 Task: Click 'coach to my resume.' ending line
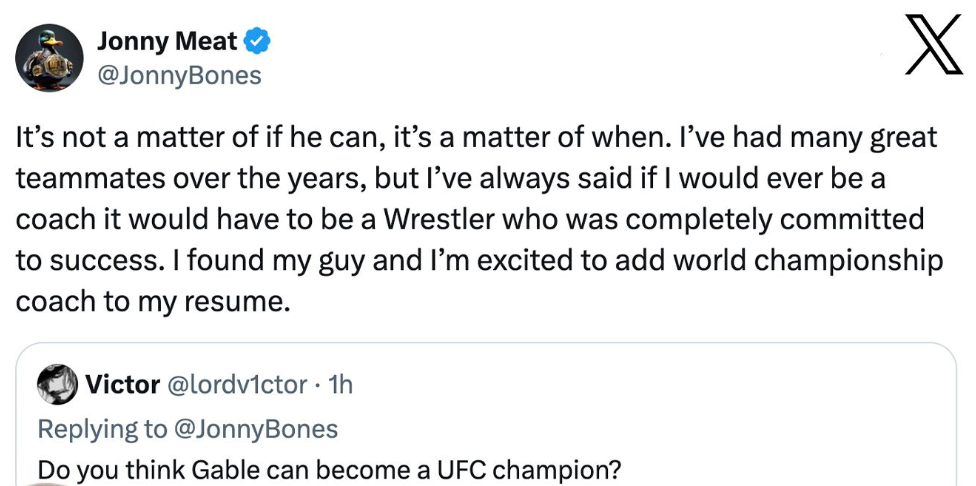153,302
